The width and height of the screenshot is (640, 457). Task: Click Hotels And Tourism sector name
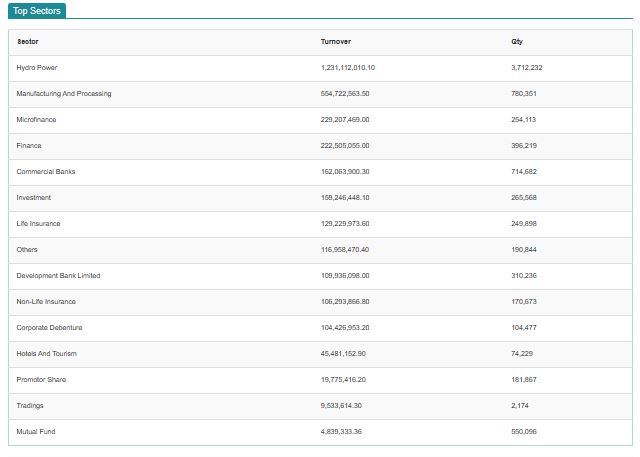pos(47,354)
